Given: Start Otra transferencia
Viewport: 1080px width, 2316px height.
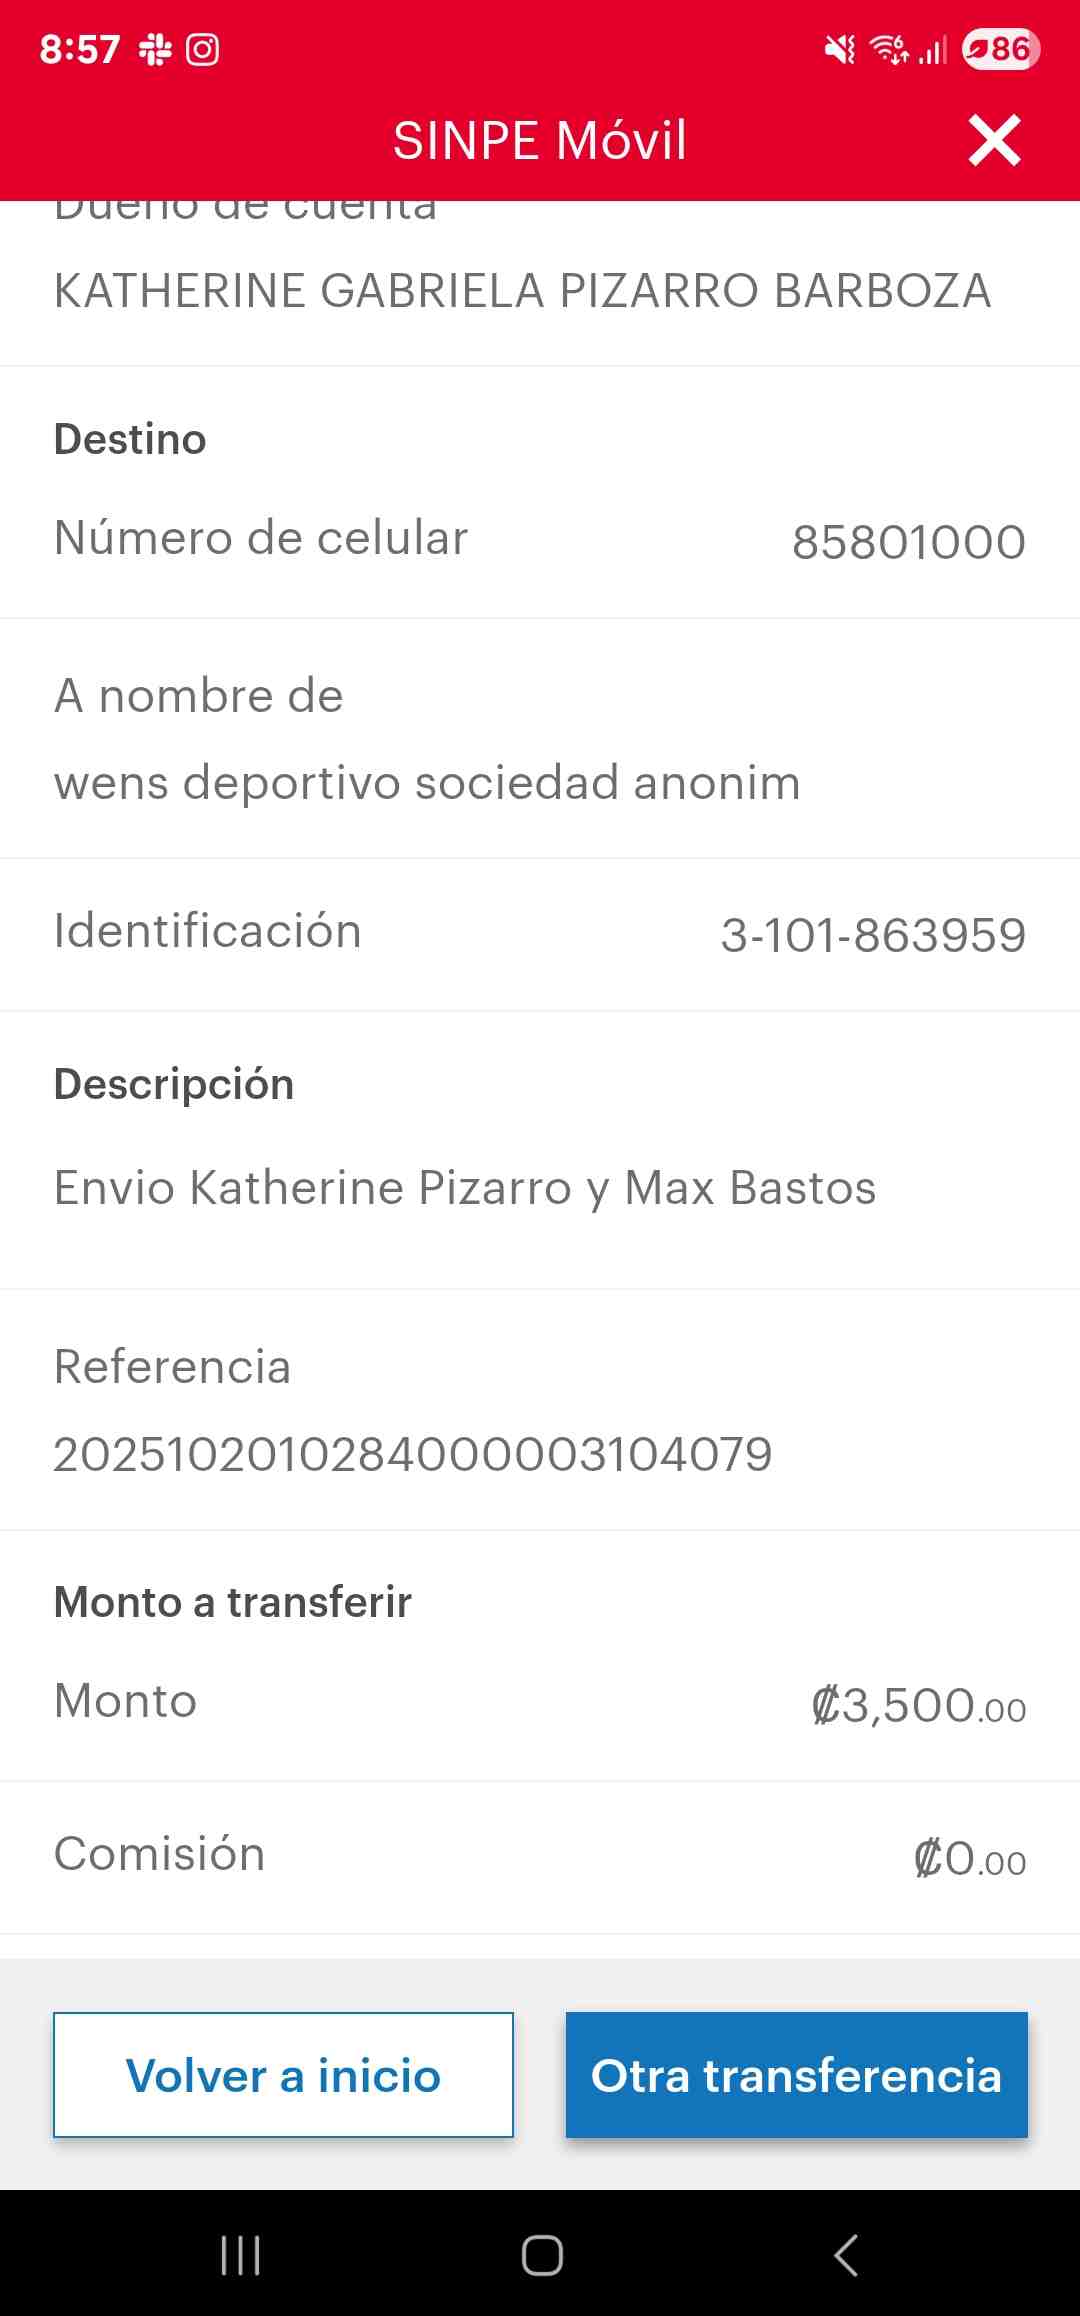Looking at the screenshot, I should (796, 2075).
